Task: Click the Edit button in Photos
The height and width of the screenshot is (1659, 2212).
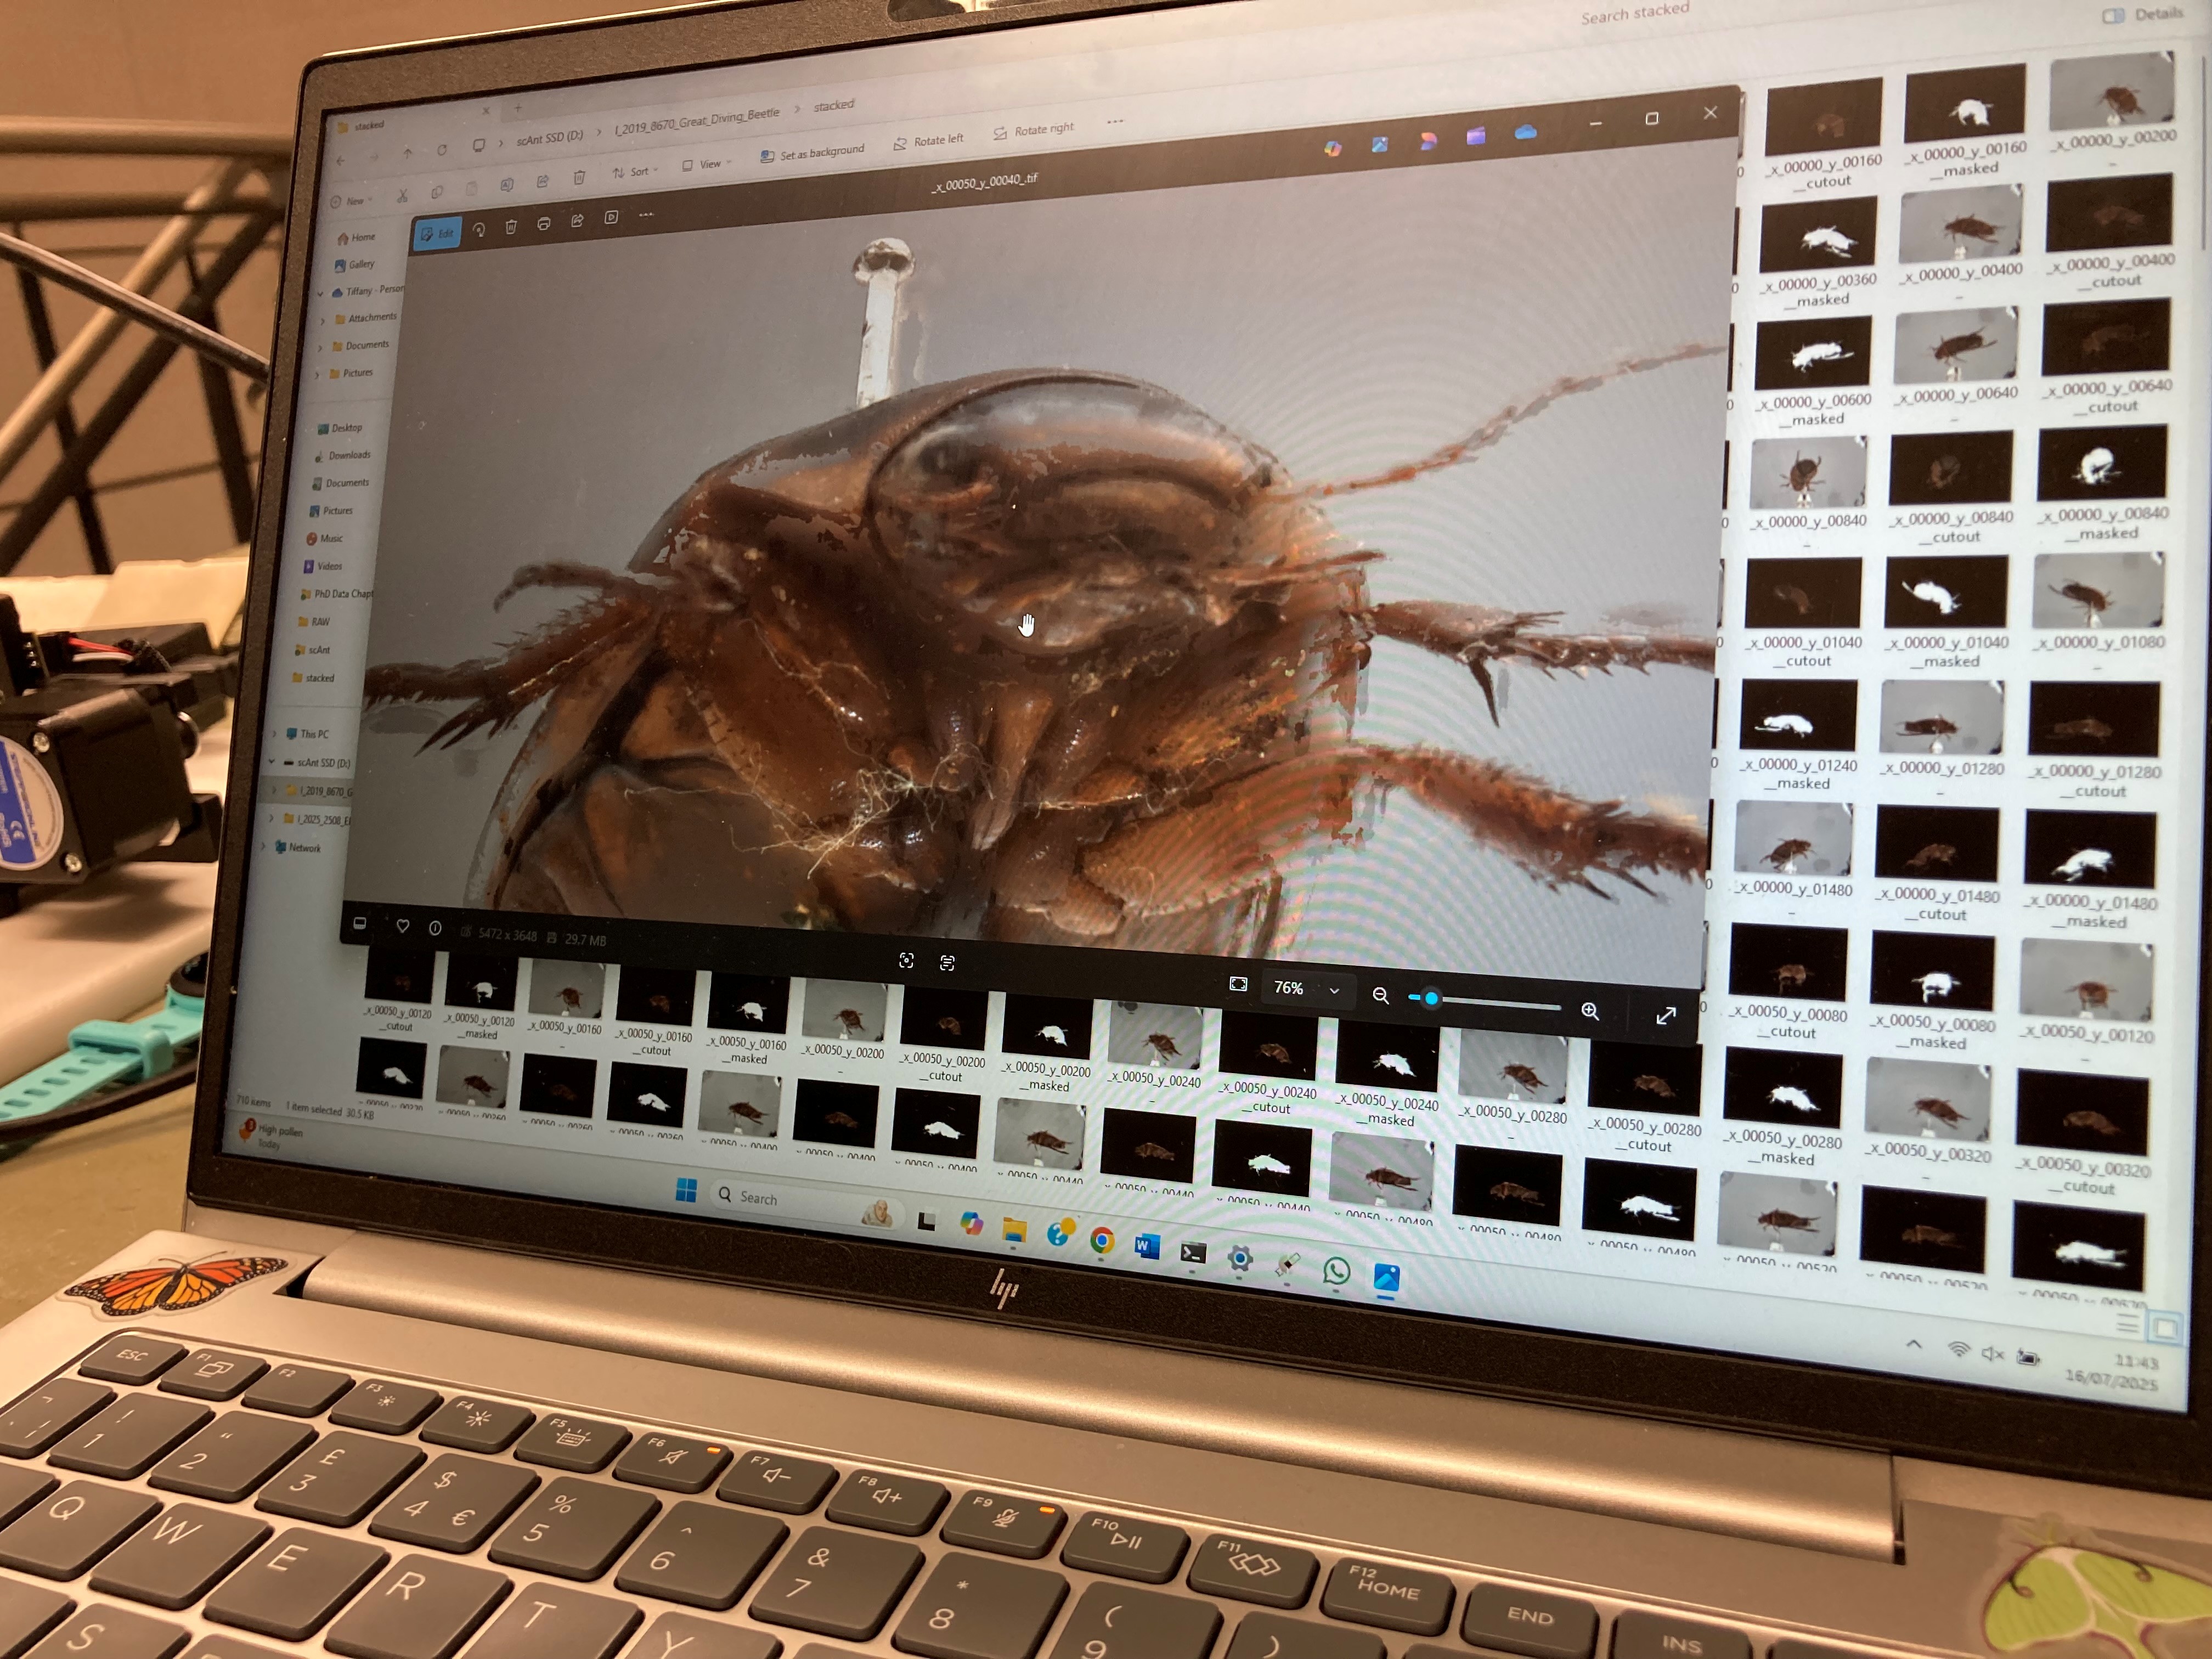Action: coord(437,234)
